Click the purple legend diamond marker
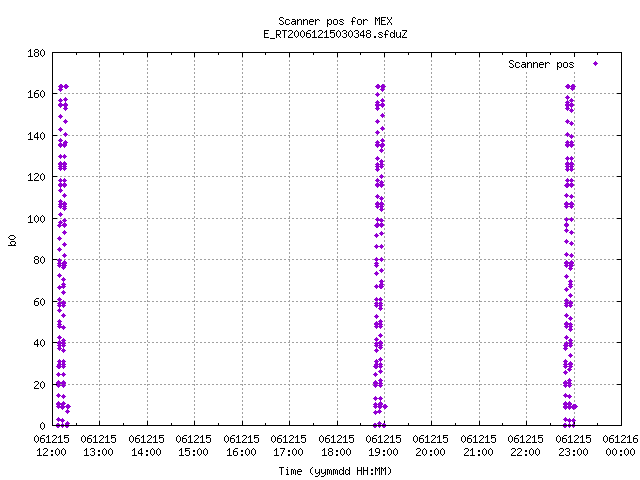 click(x=595, y=64)
